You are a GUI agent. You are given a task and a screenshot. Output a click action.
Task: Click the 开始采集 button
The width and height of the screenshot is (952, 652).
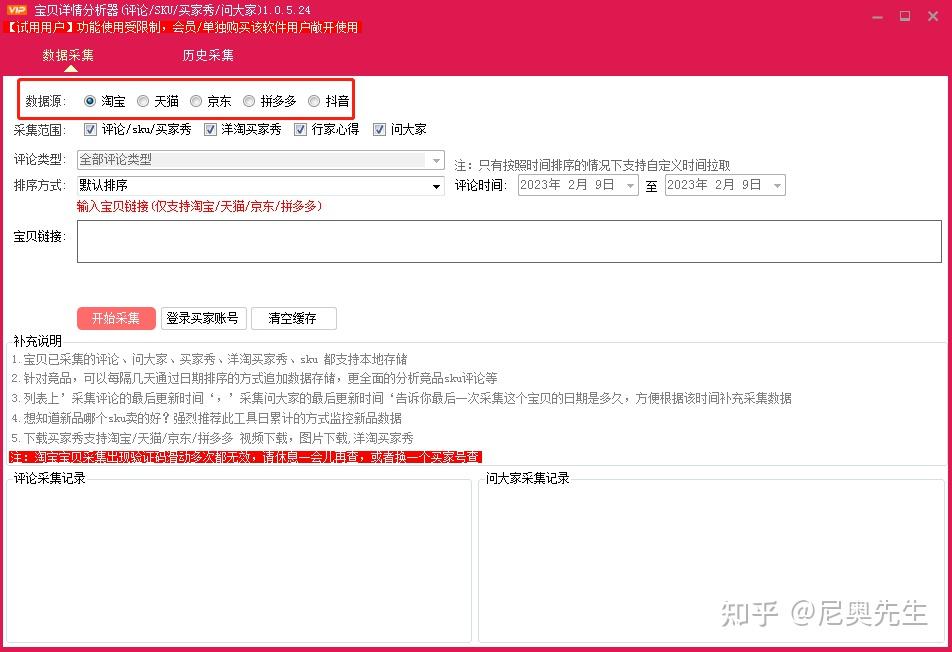point(116,318)
